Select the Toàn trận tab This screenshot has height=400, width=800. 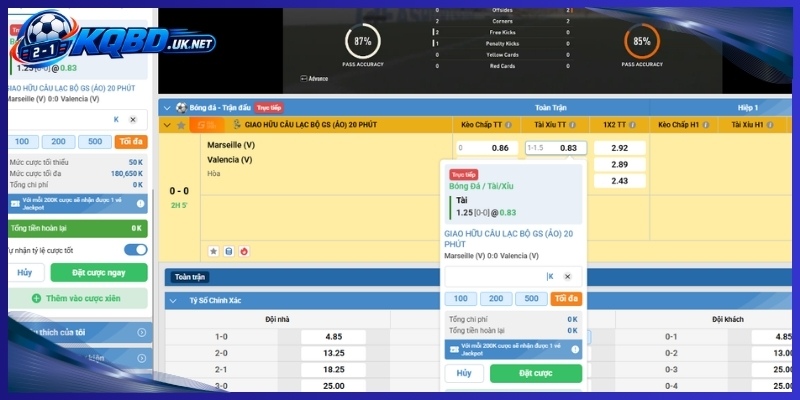pos(189,277)
